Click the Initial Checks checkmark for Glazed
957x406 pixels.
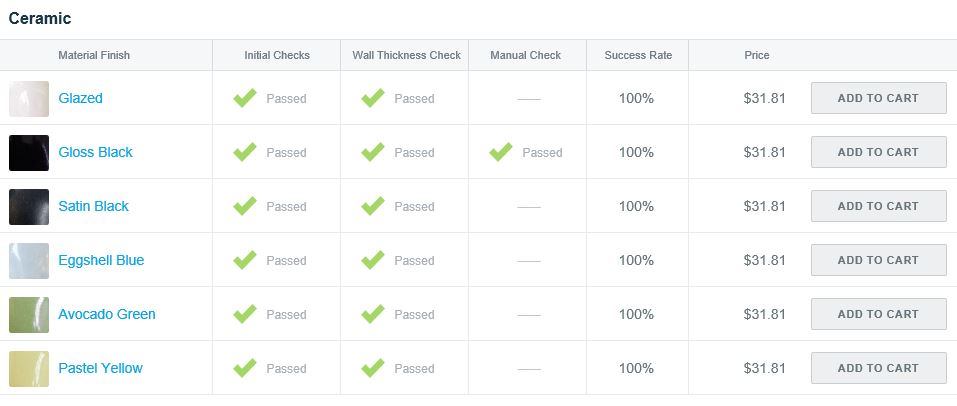pos(245,98)
